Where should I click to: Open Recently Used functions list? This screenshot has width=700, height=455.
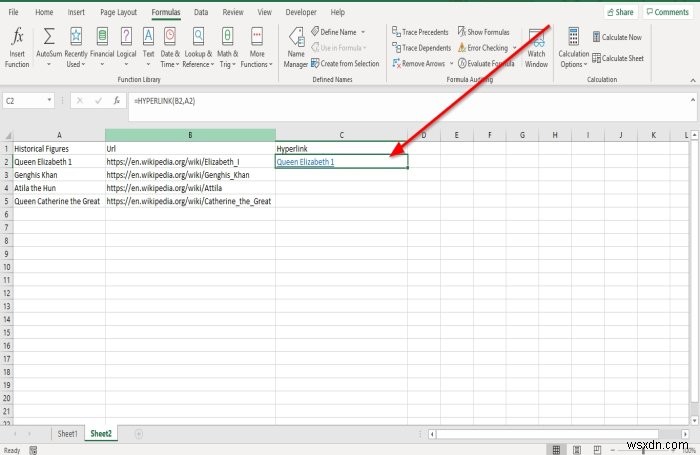coord(76,47)
